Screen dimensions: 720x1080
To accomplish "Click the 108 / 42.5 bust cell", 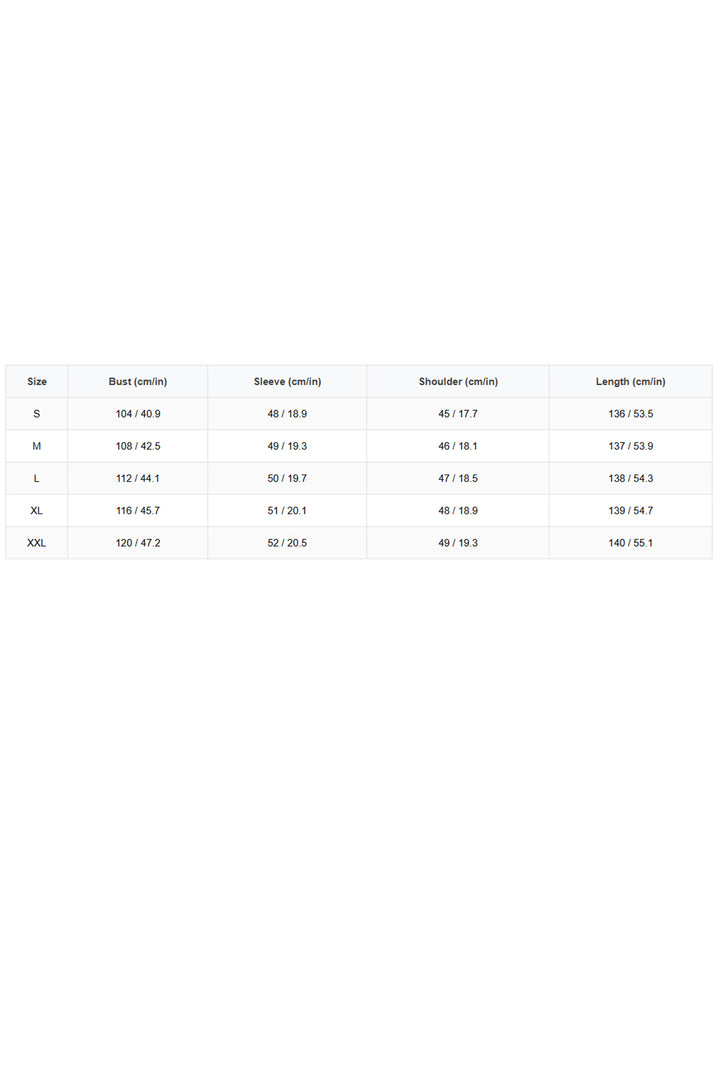I will 138,446.
